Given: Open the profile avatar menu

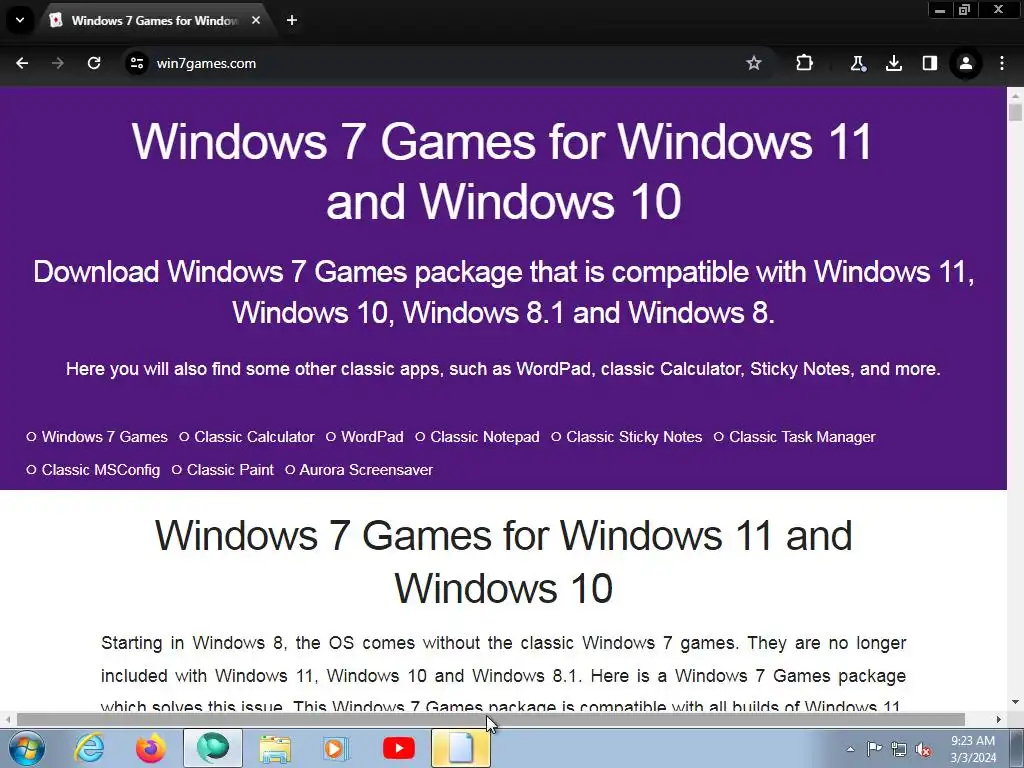Looking at the screenshot, I should 966,63.
